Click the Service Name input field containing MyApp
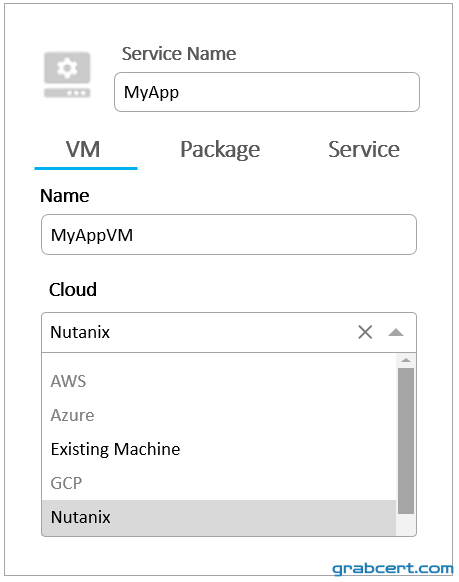The image size is (459, 582). click(267, 92)
